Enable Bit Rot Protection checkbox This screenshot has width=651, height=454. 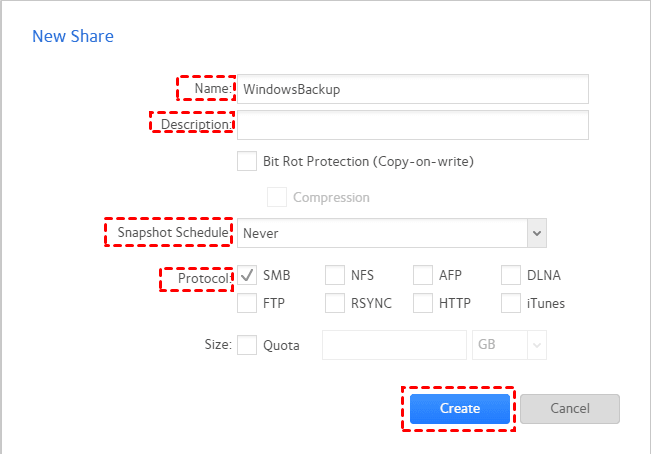click(x=247, y=161)
